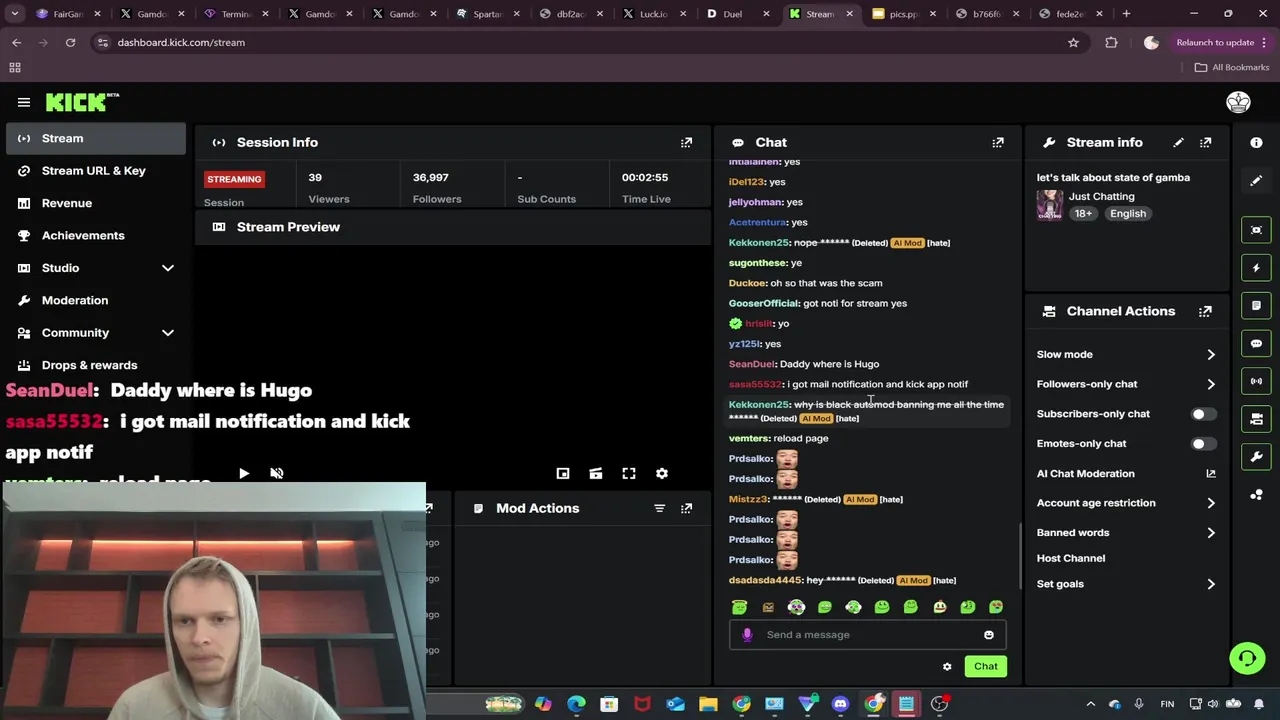Click the Kick logo

(82, 102)
